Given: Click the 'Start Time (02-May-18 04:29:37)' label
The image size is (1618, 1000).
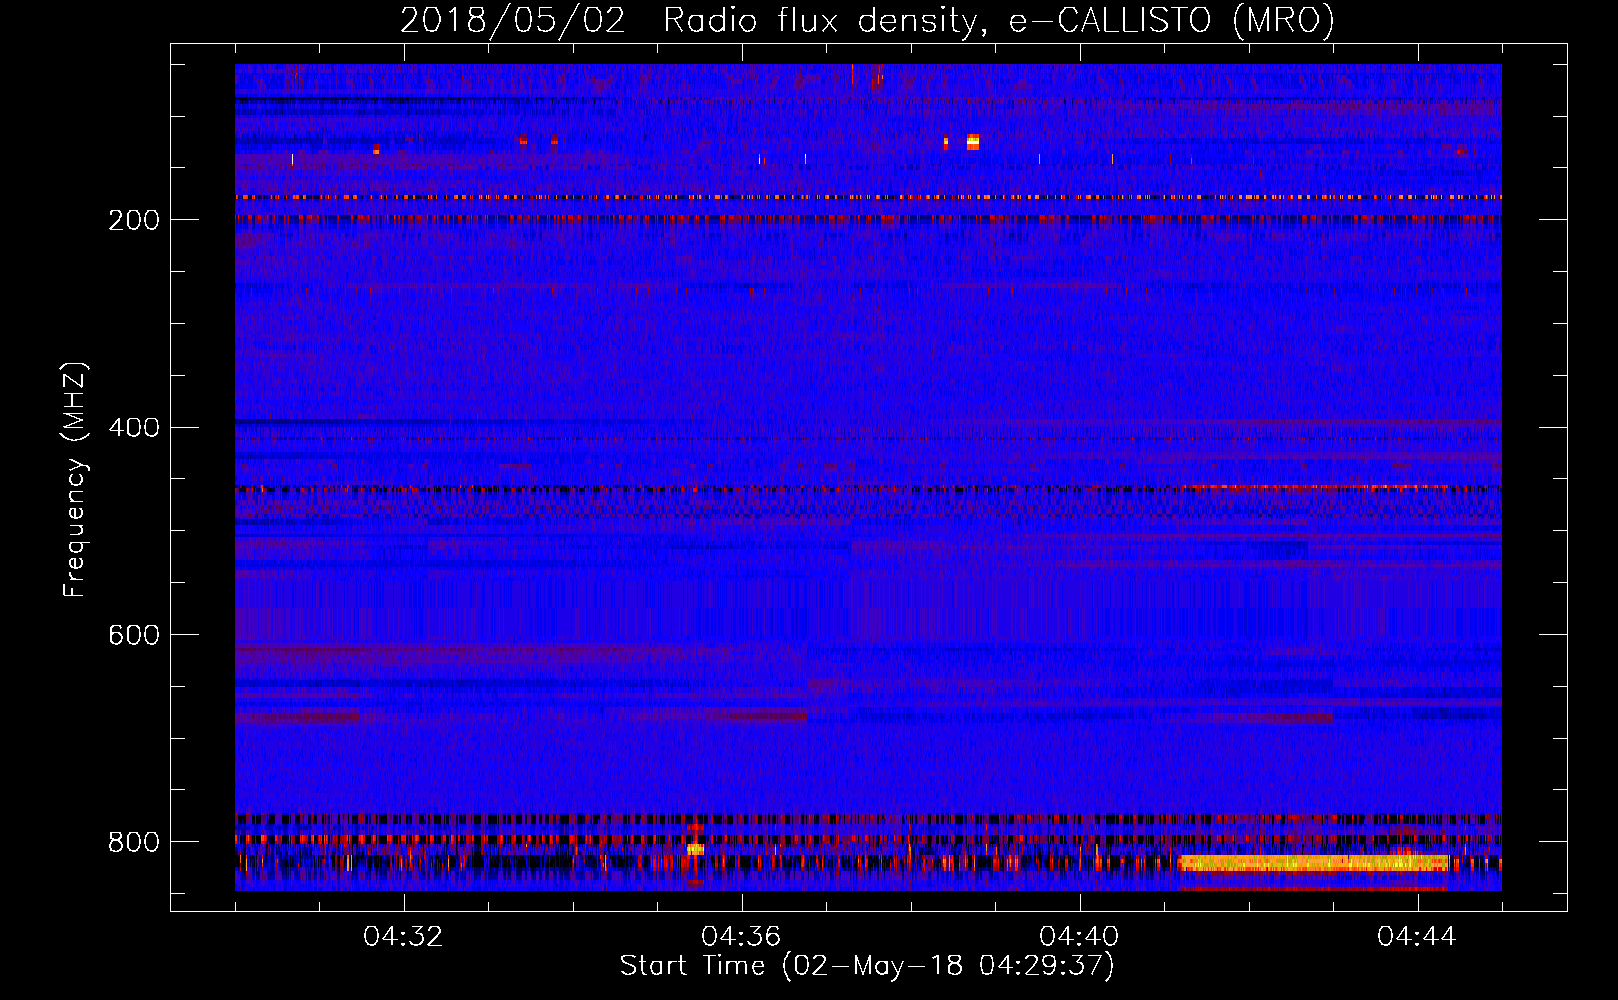Looking at the screenshot, I should point(867,966).
